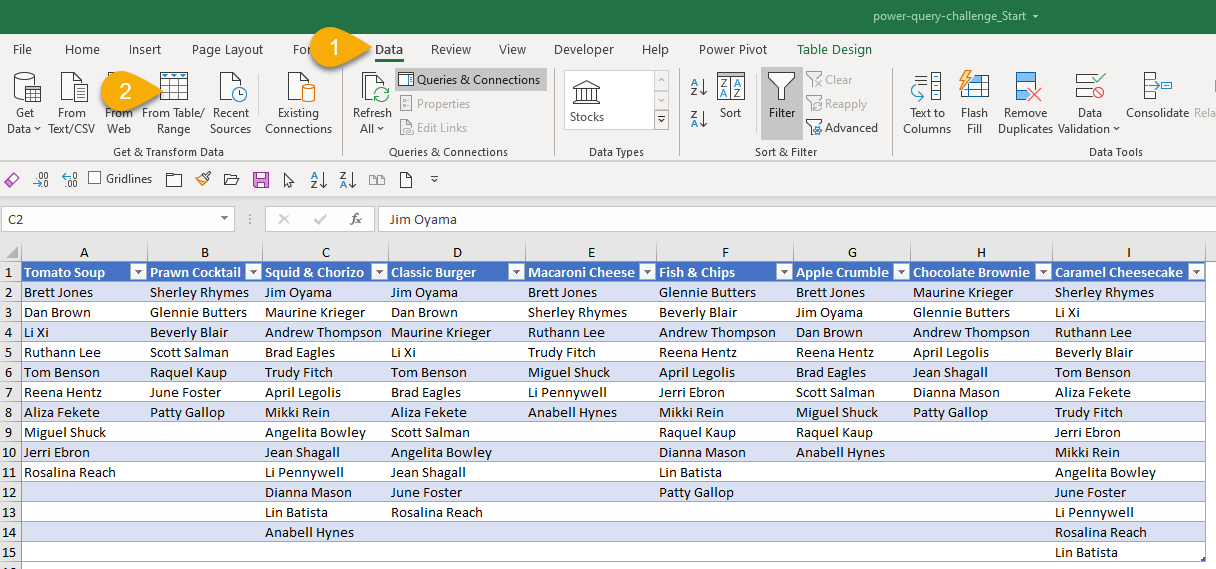The width and height of the screenshot is (1216, 569).
Task: Open Tomato Soup column filter dropdown
Action: coord(138,272)
